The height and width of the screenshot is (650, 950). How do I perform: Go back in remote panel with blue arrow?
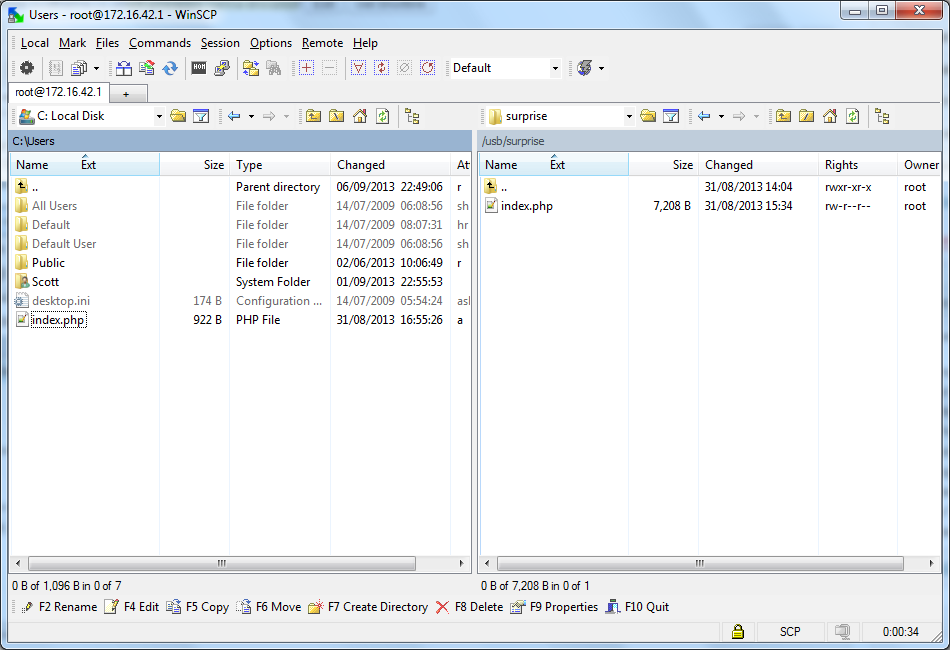704,116
